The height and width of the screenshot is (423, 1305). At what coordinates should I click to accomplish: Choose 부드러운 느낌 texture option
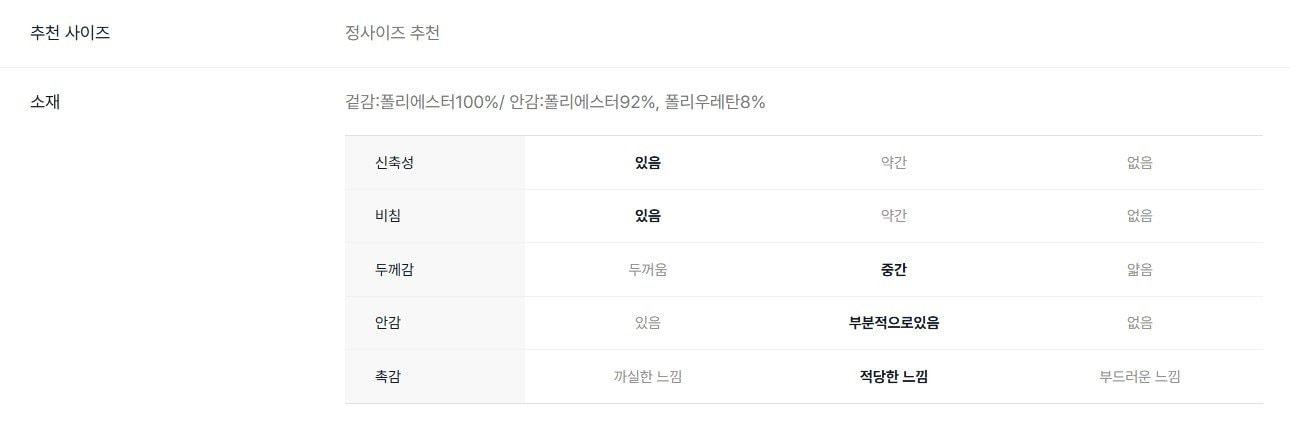(x=1139, y=377)
